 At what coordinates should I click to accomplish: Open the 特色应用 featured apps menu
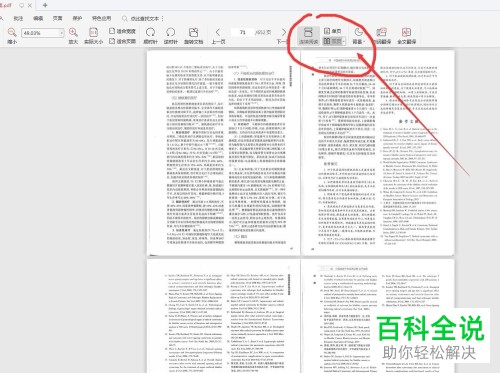[x=102, y=18]
